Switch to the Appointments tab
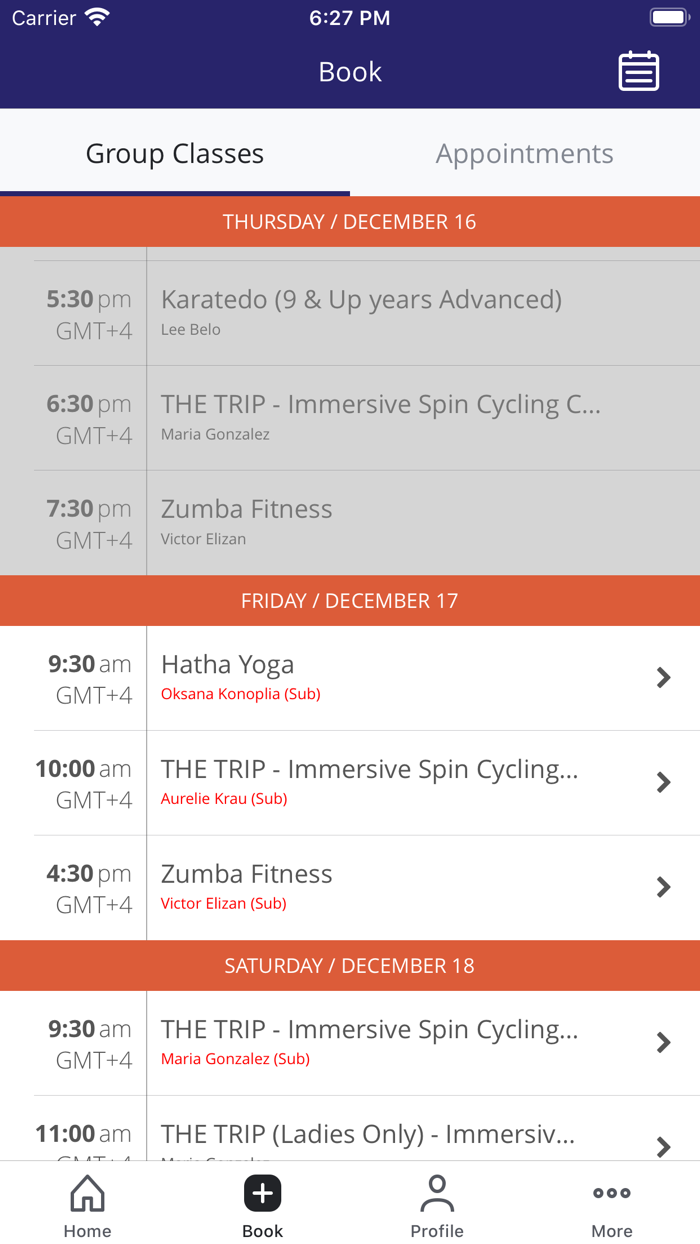Viewport: 700px width, 1244px height. point(524,154)
